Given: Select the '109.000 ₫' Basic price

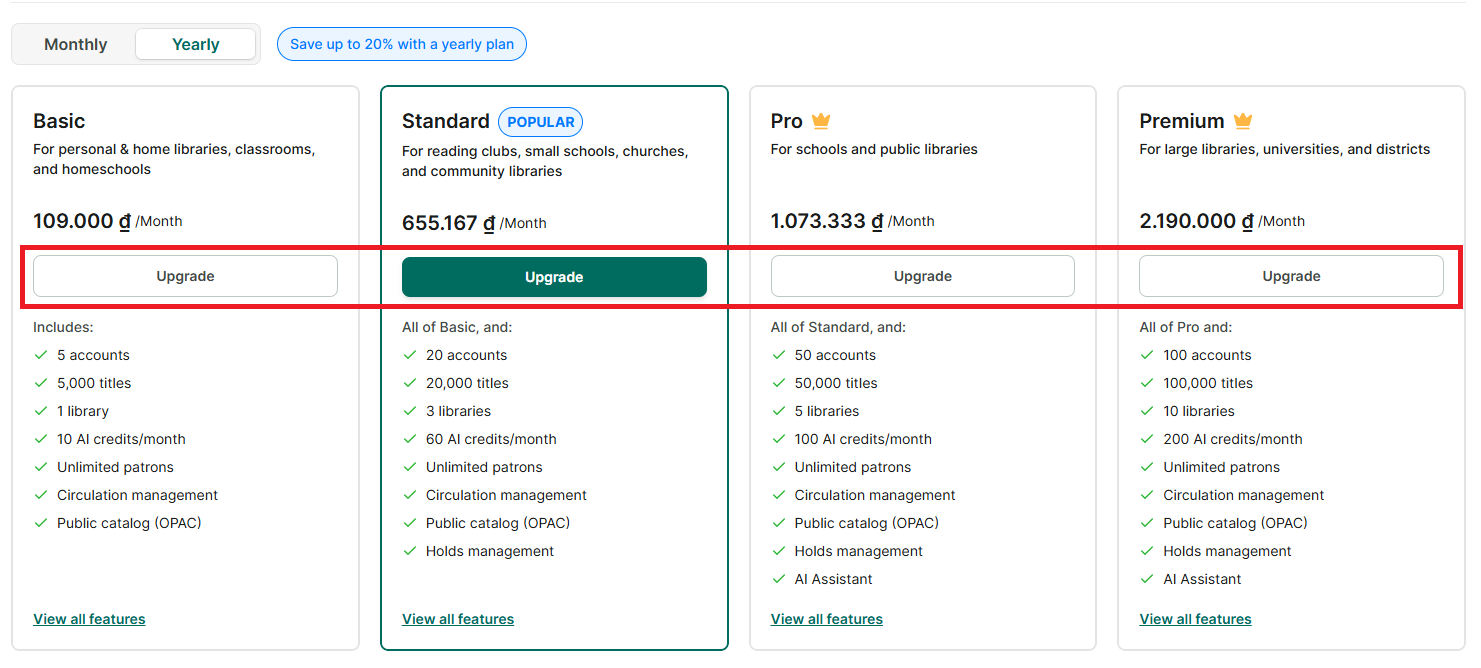Looking at the screenshot, I should tap(82, 221).
